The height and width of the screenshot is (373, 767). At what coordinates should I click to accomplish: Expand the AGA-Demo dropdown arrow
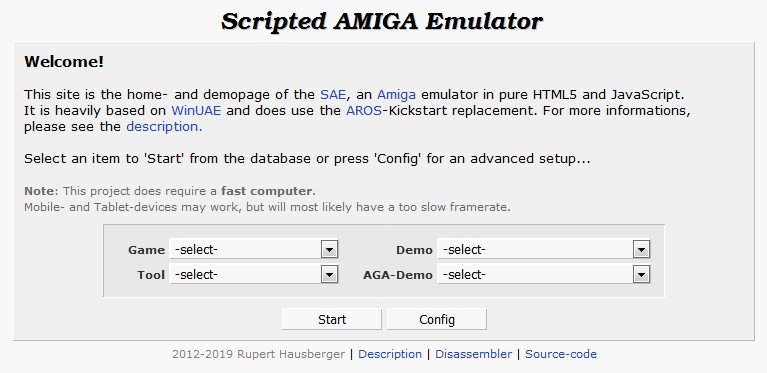click(x=641, y=275)
